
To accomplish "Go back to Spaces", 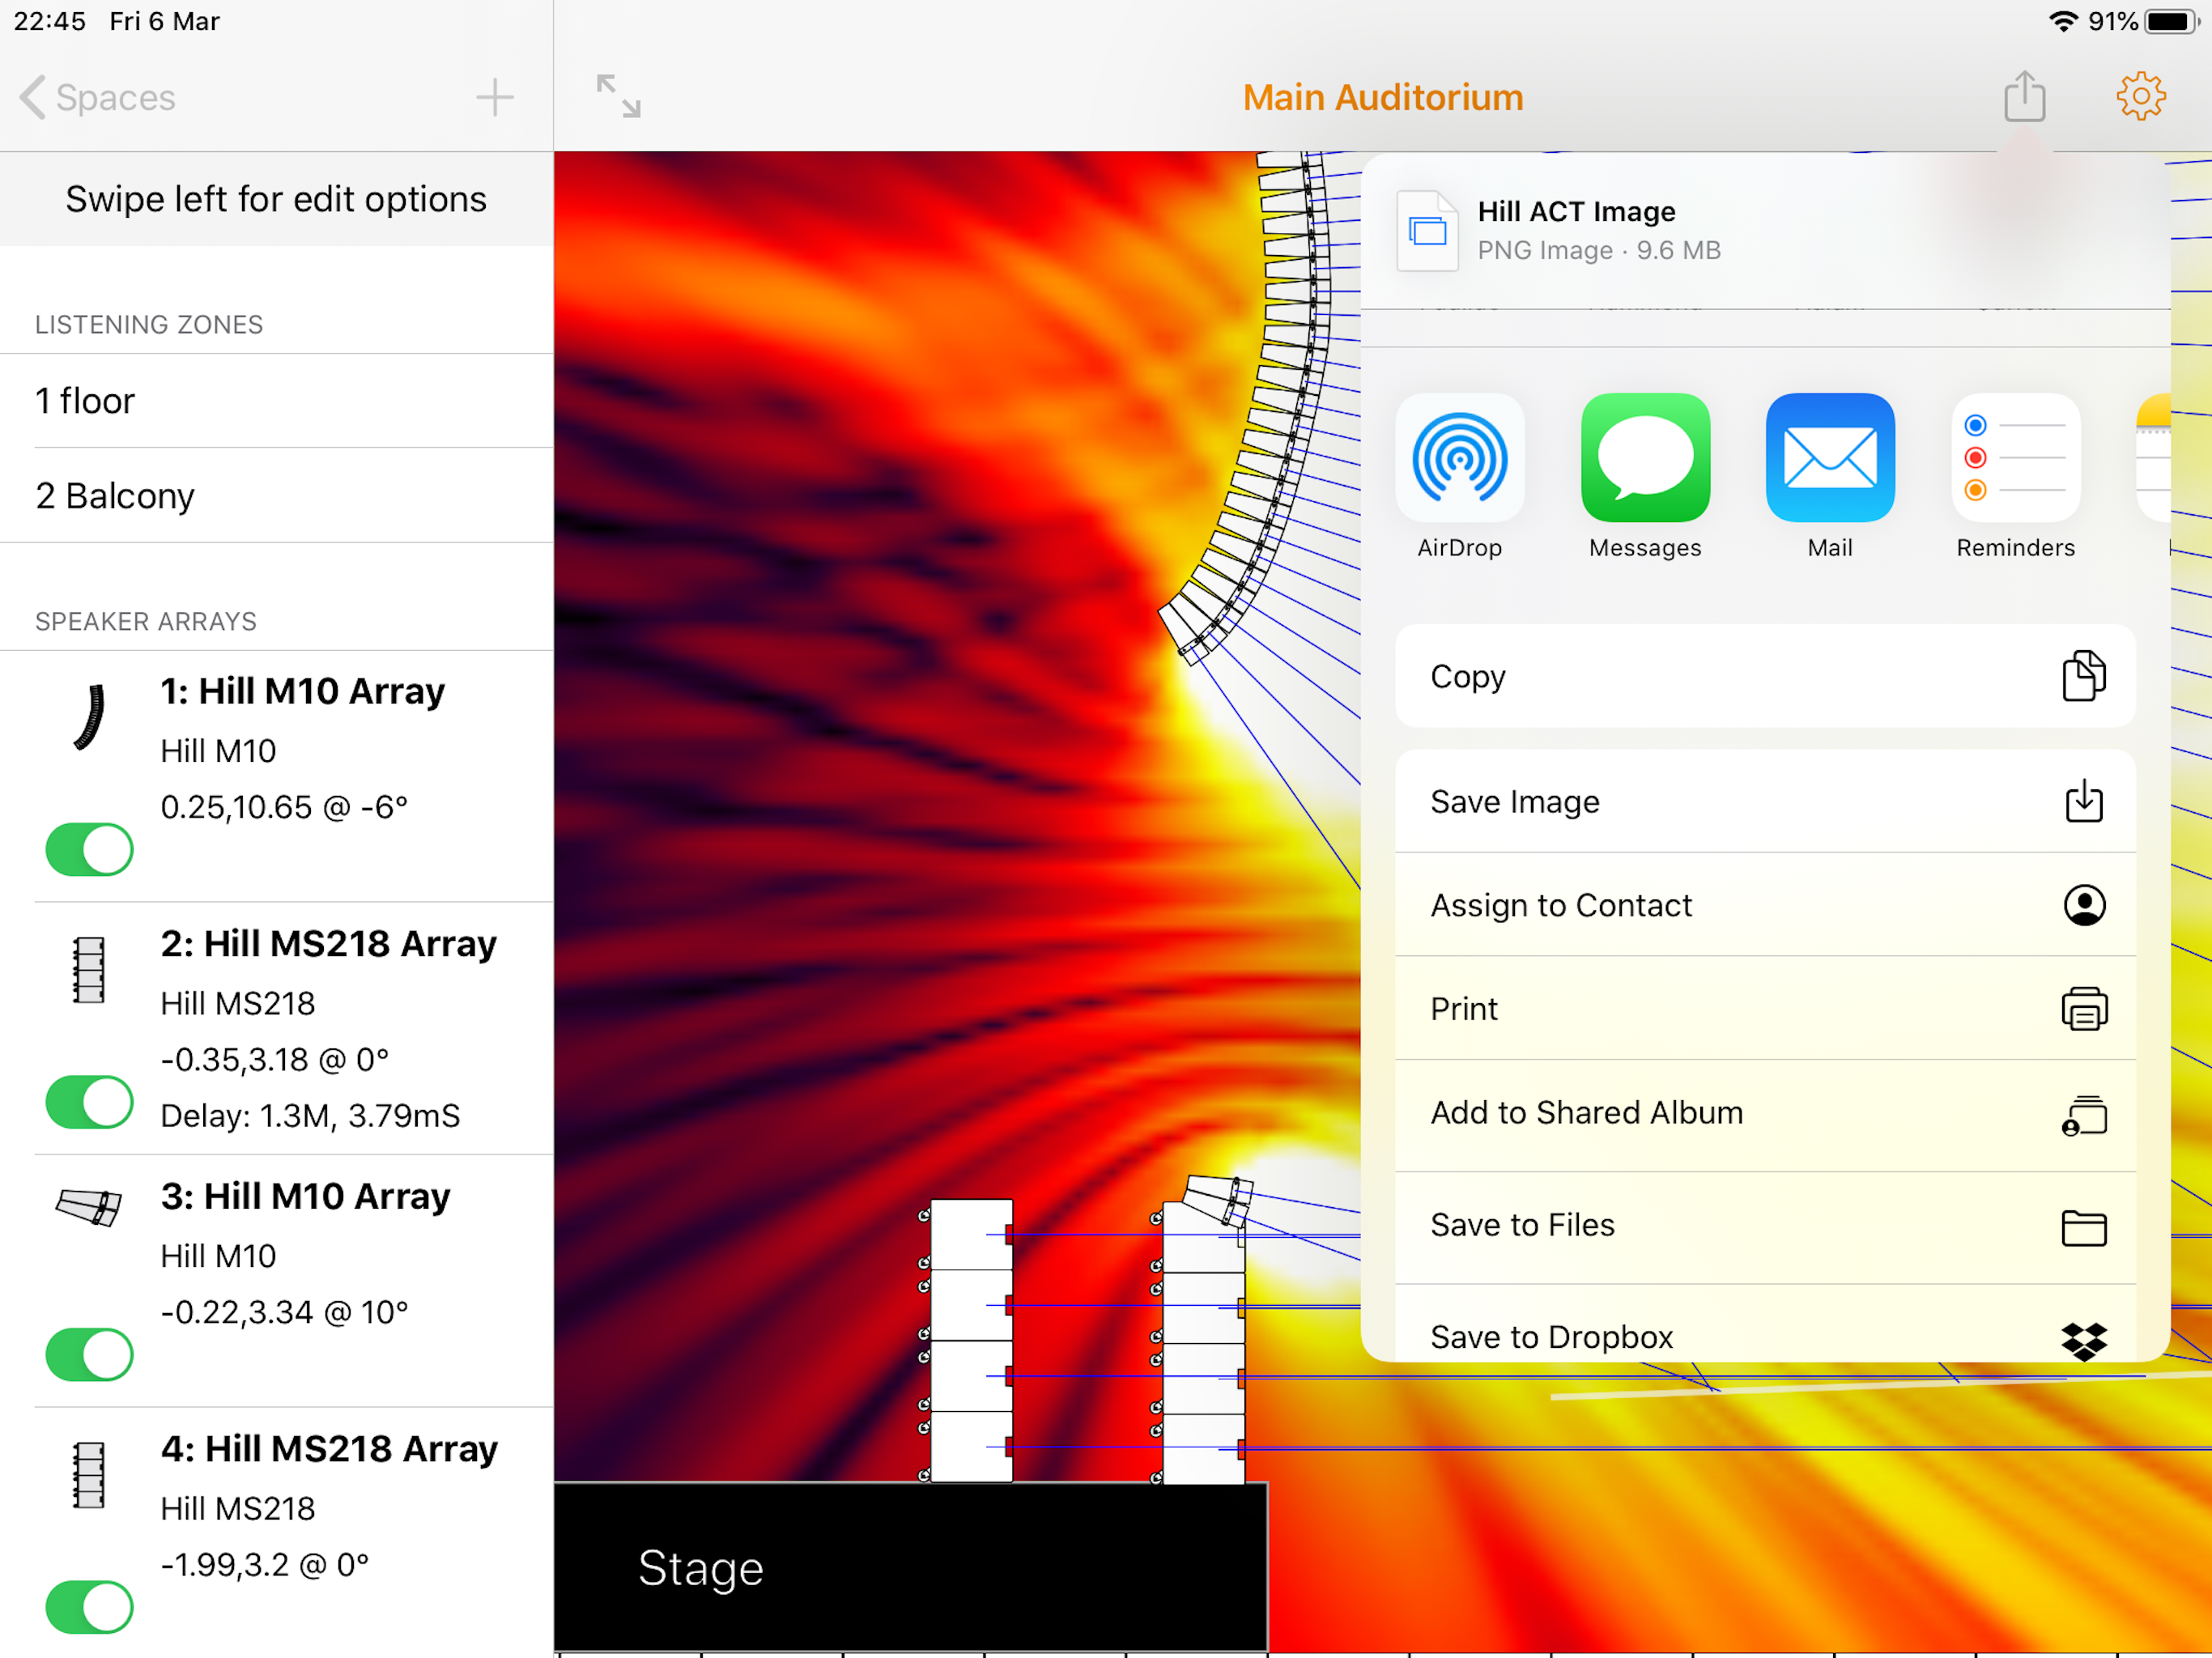I will point(97,97).
